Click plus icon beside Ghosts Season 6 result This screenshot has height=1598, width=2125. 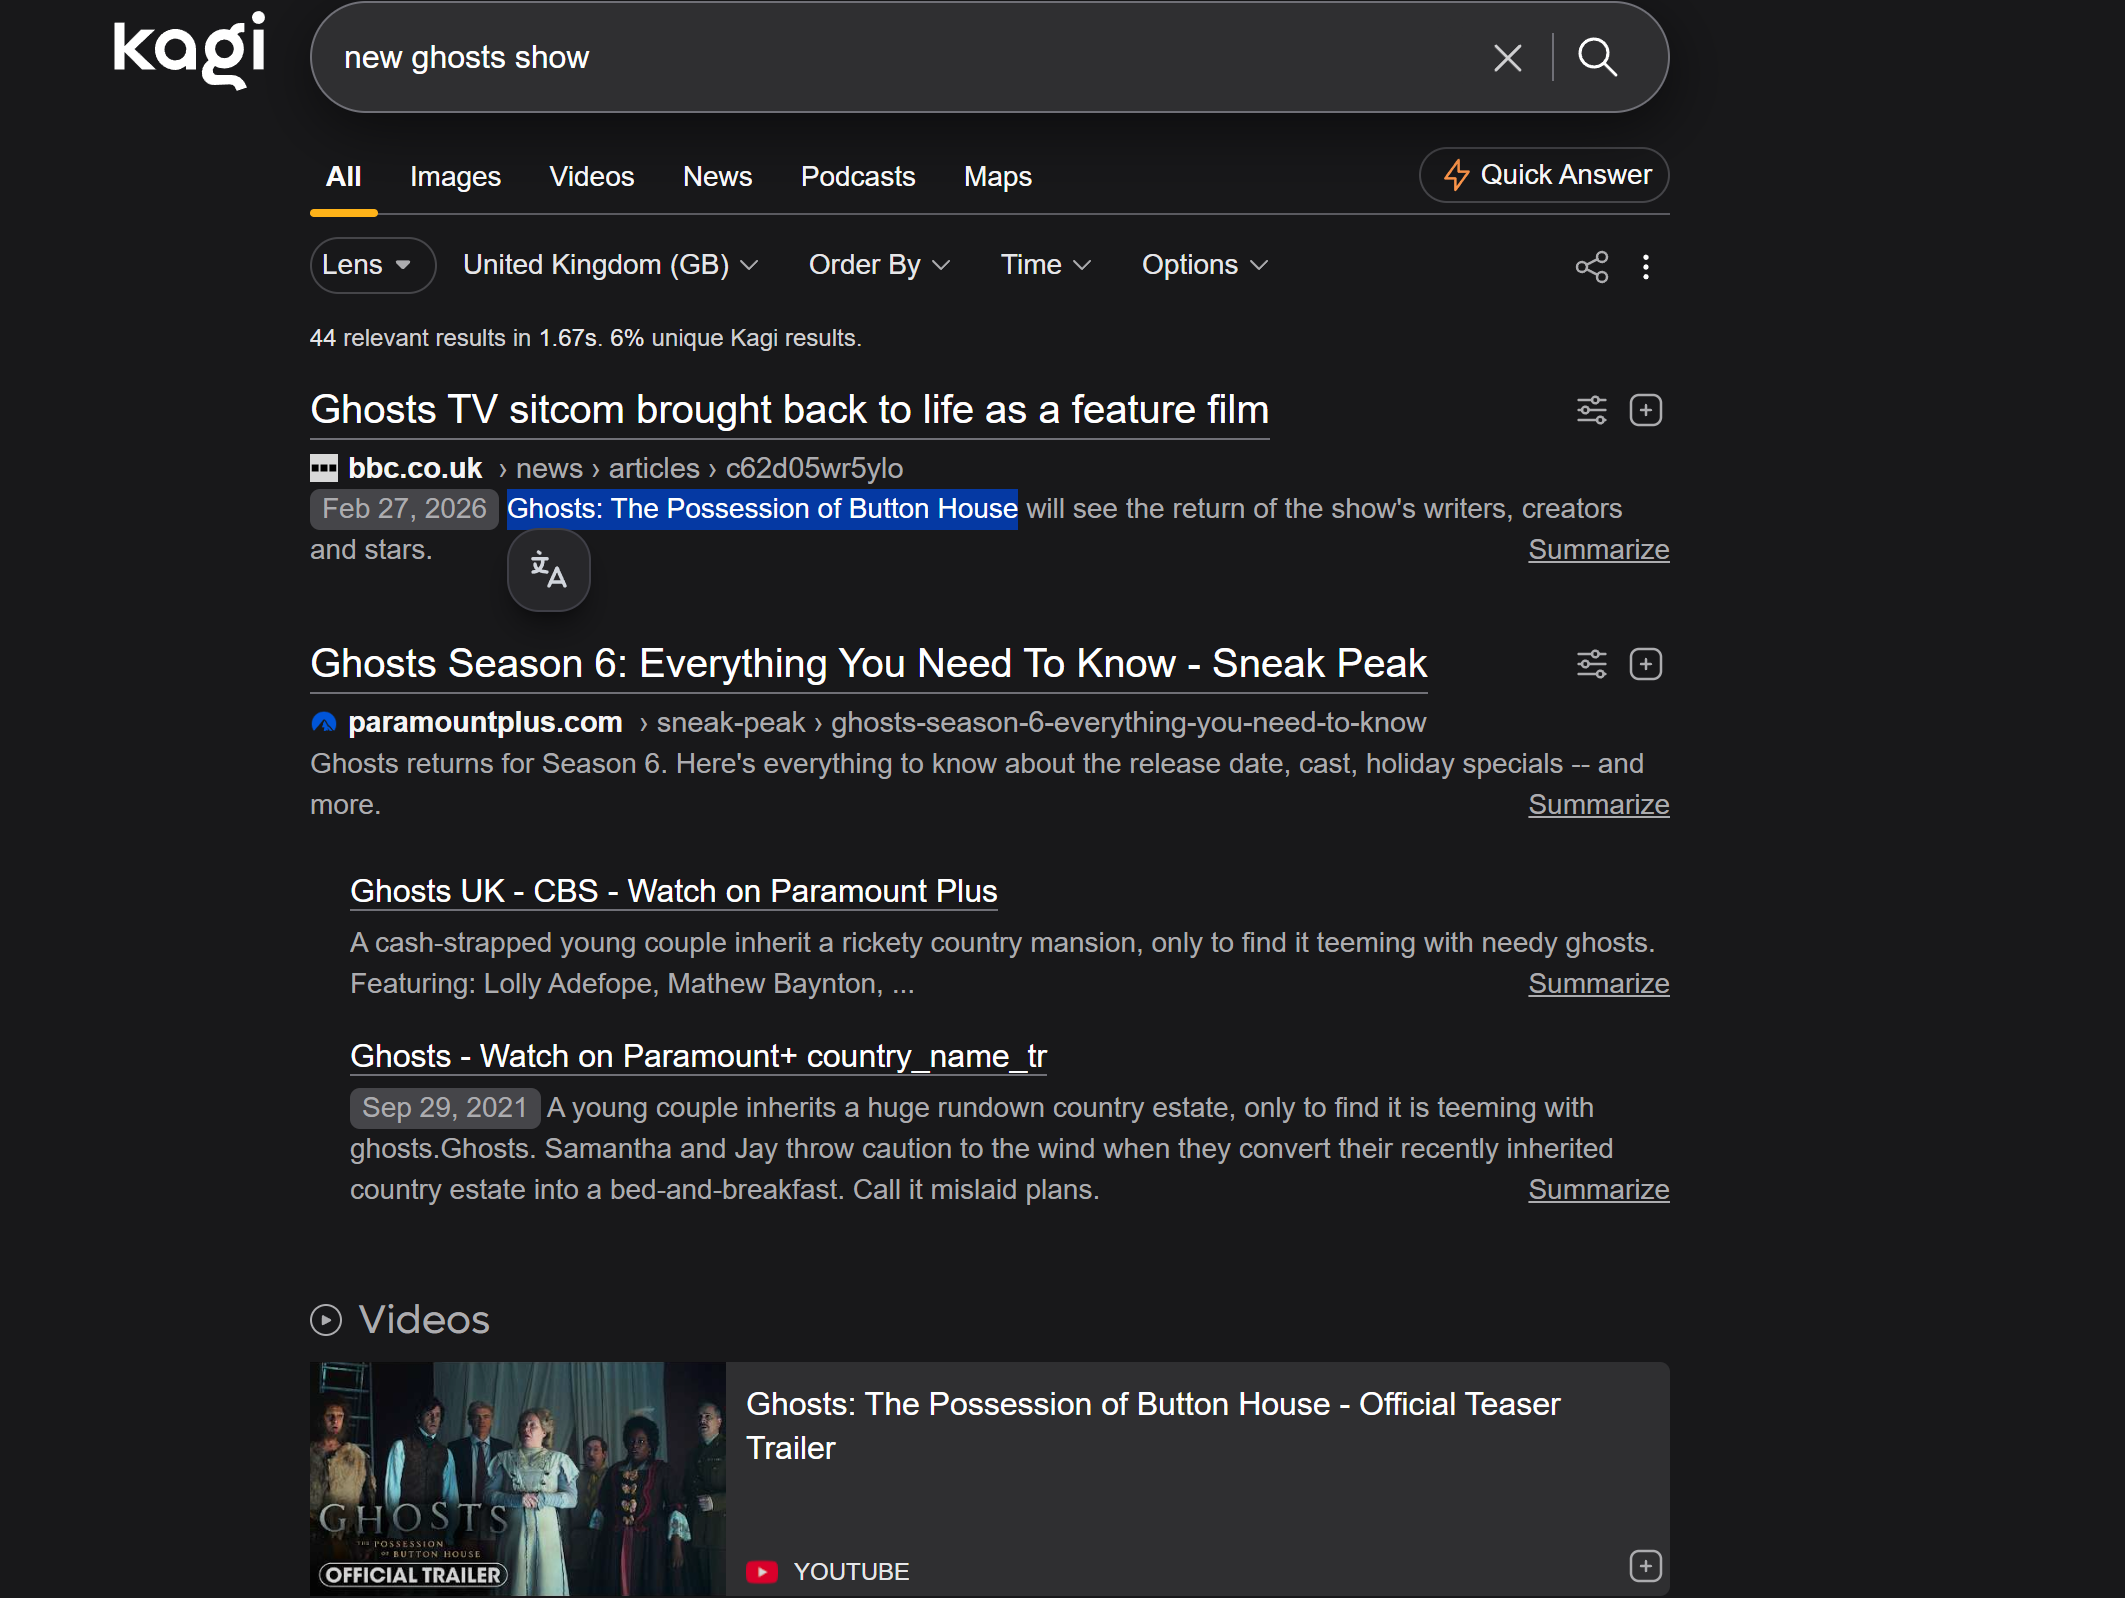[1645, 664]
